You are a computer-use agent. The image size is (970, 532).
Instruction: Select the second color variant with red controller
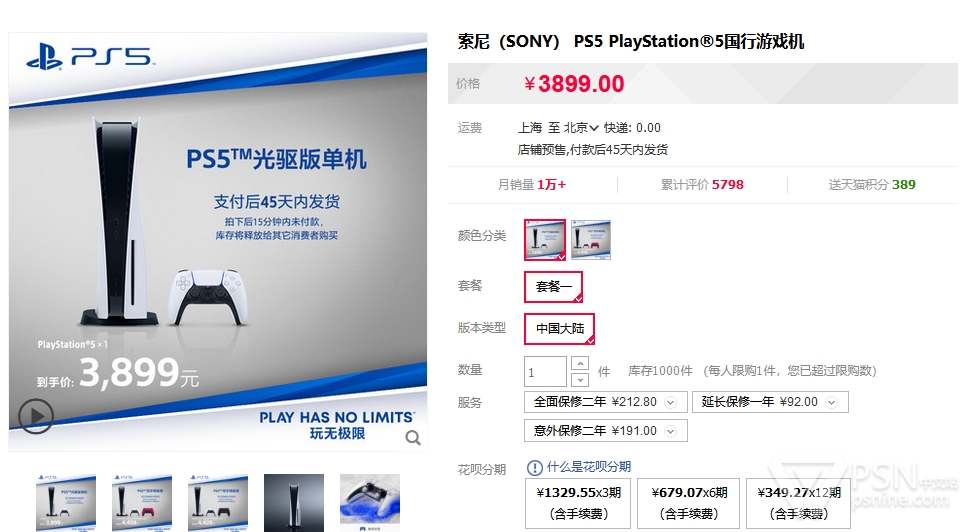591,239
